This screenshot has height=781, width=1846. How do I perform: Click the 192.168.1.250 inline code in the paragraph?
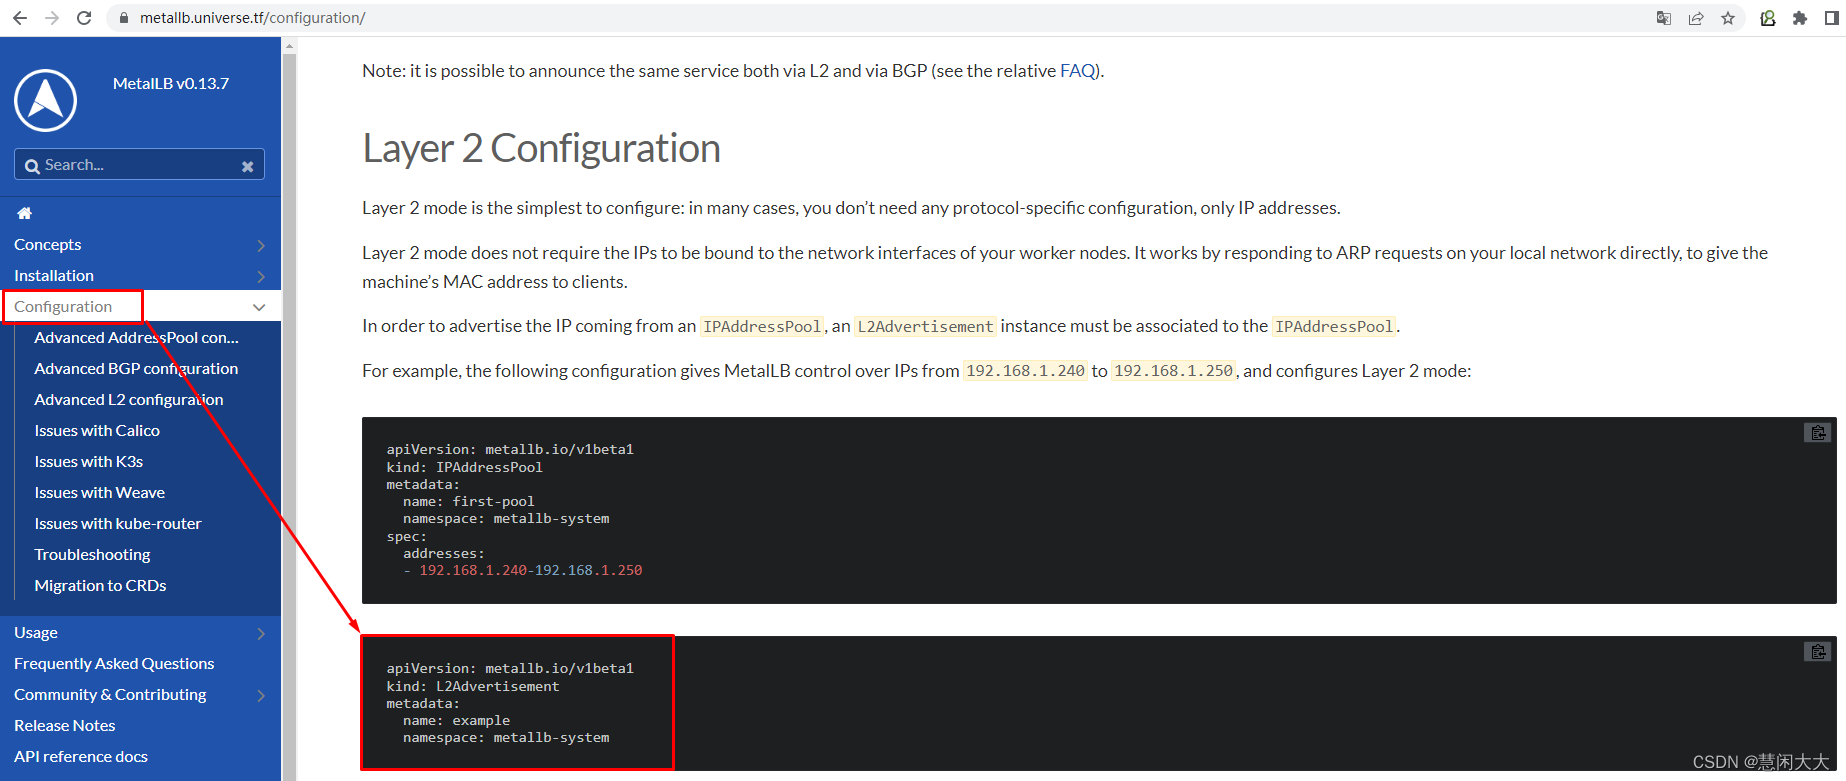1174,371
